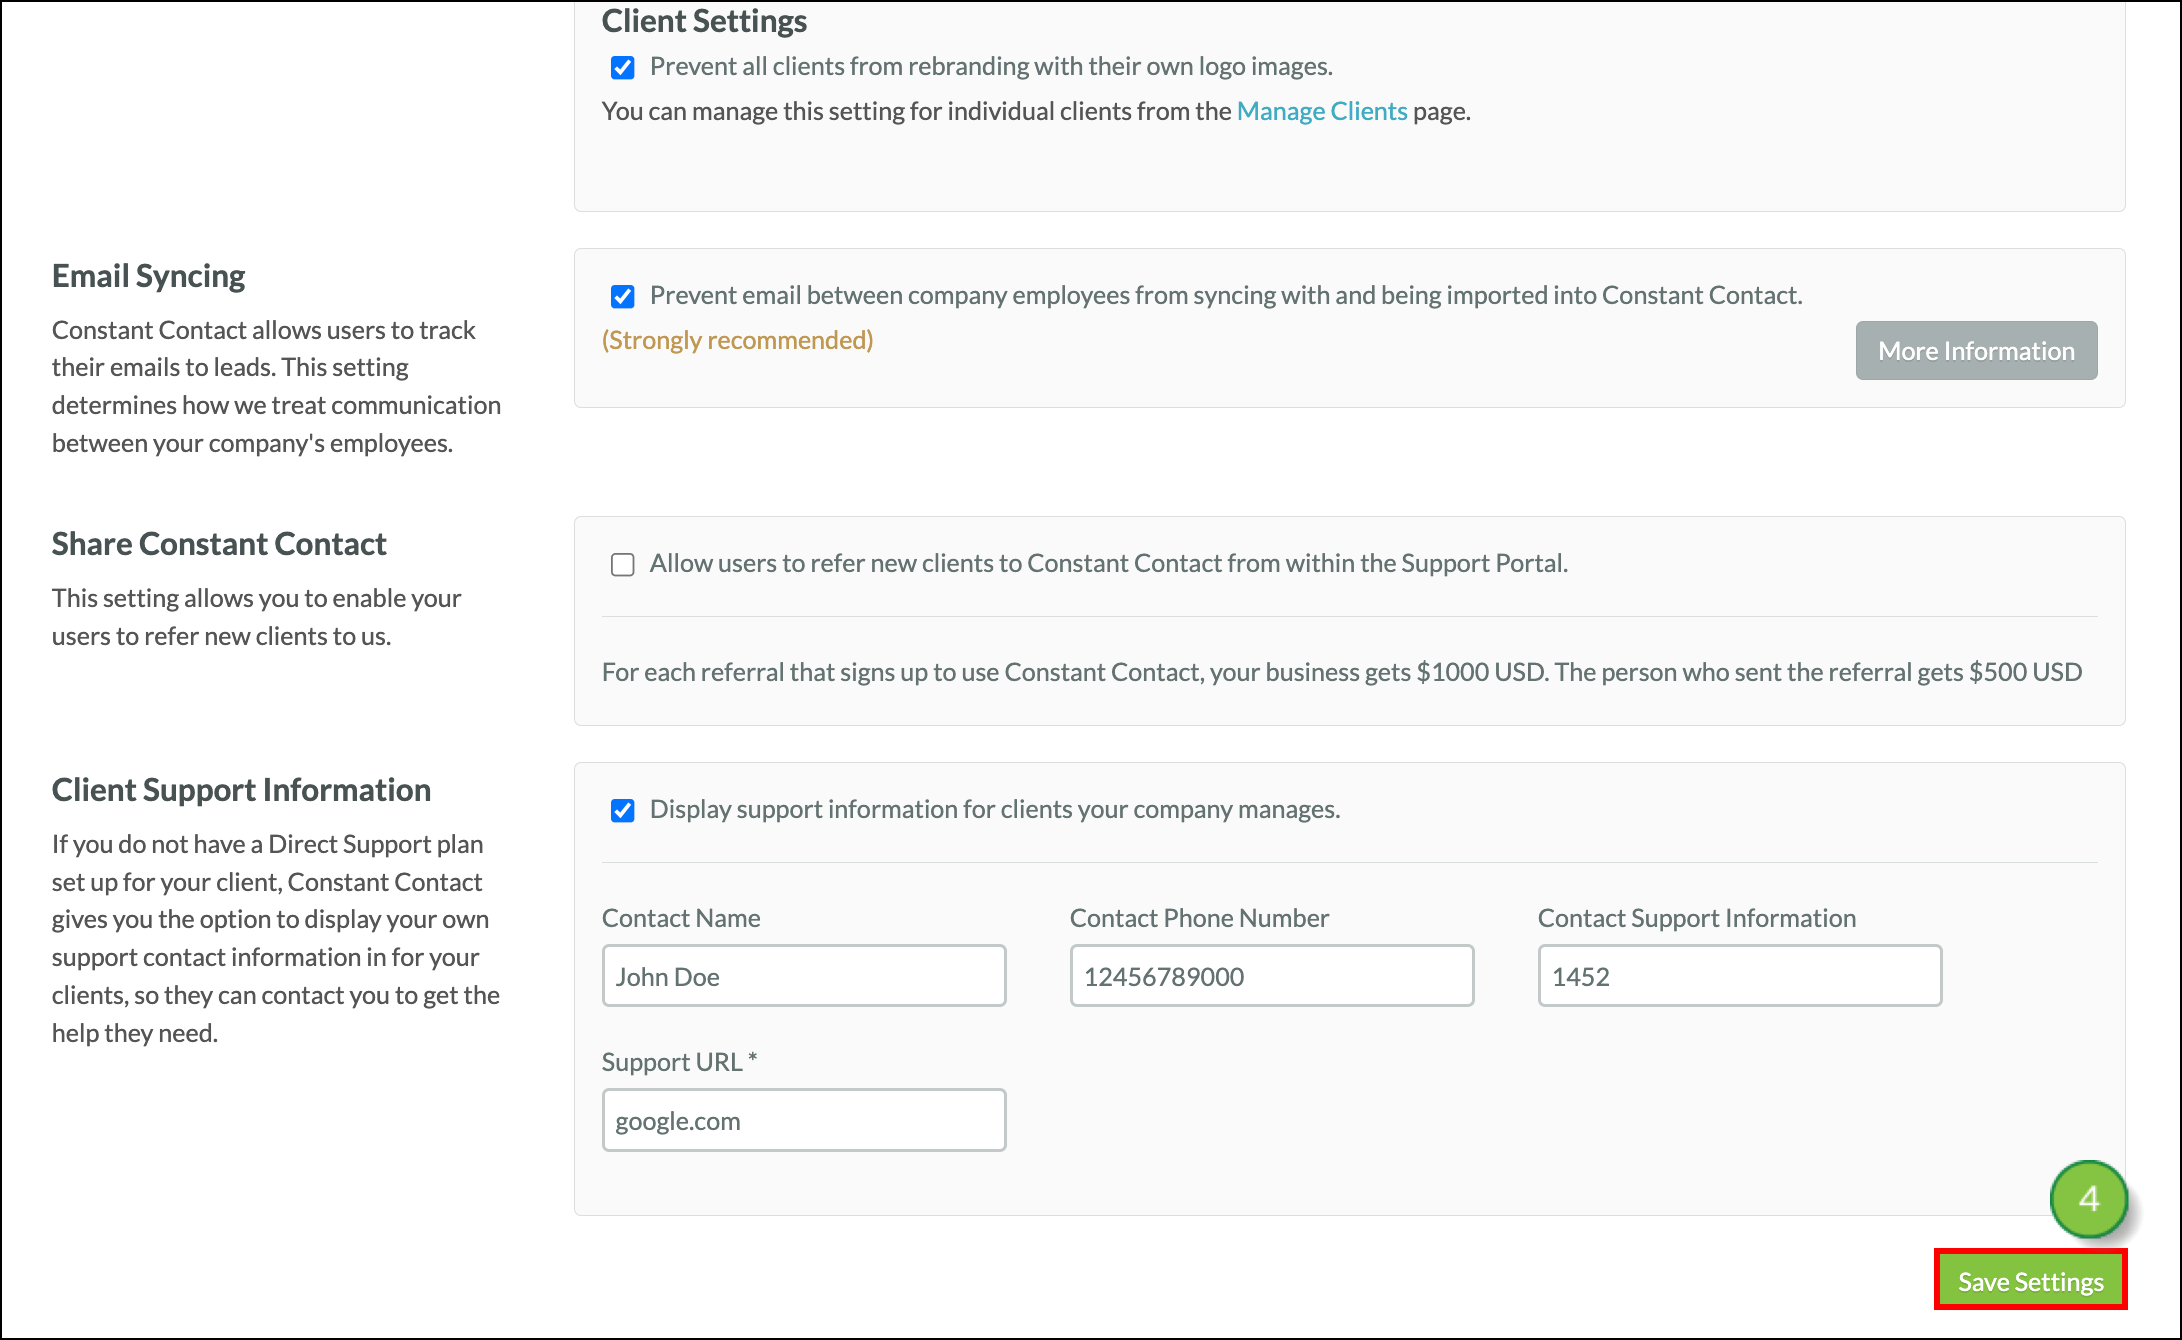Click the Client Support Information heading
This screenshot has width=2182, height=1340.
(x=241, y=790)
